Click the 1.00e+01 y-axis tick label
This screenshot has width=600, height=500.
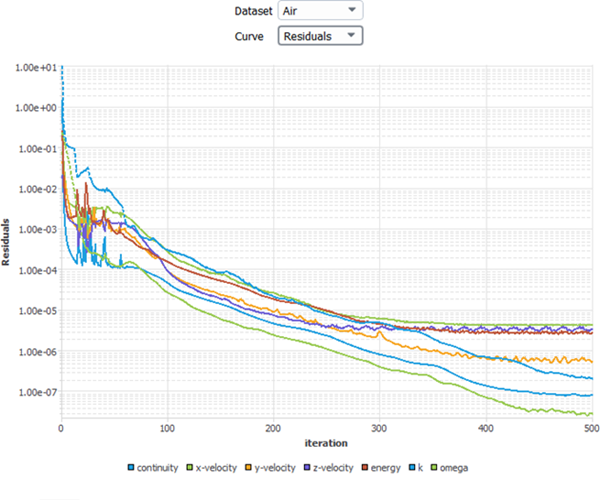pos(36,68)
